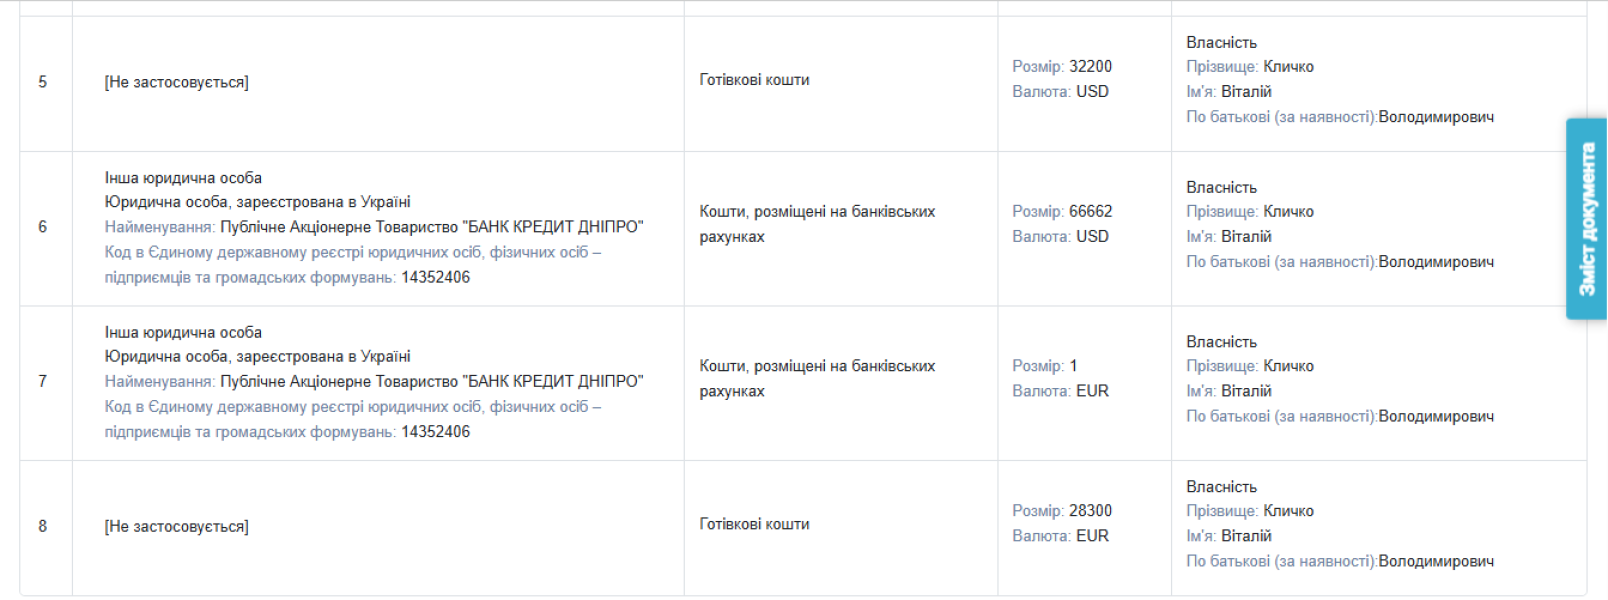Click the EUR currency in row 7
This screenshot has height=600, width=1608.
[x=1092, y=391]
